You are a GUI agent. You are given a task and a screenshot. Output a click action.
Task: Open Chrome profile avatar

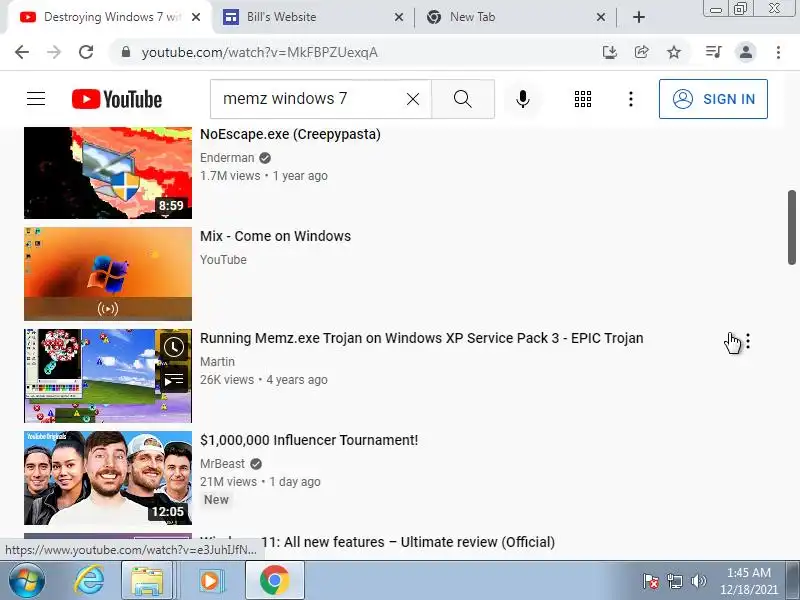(x=745, y=52)
